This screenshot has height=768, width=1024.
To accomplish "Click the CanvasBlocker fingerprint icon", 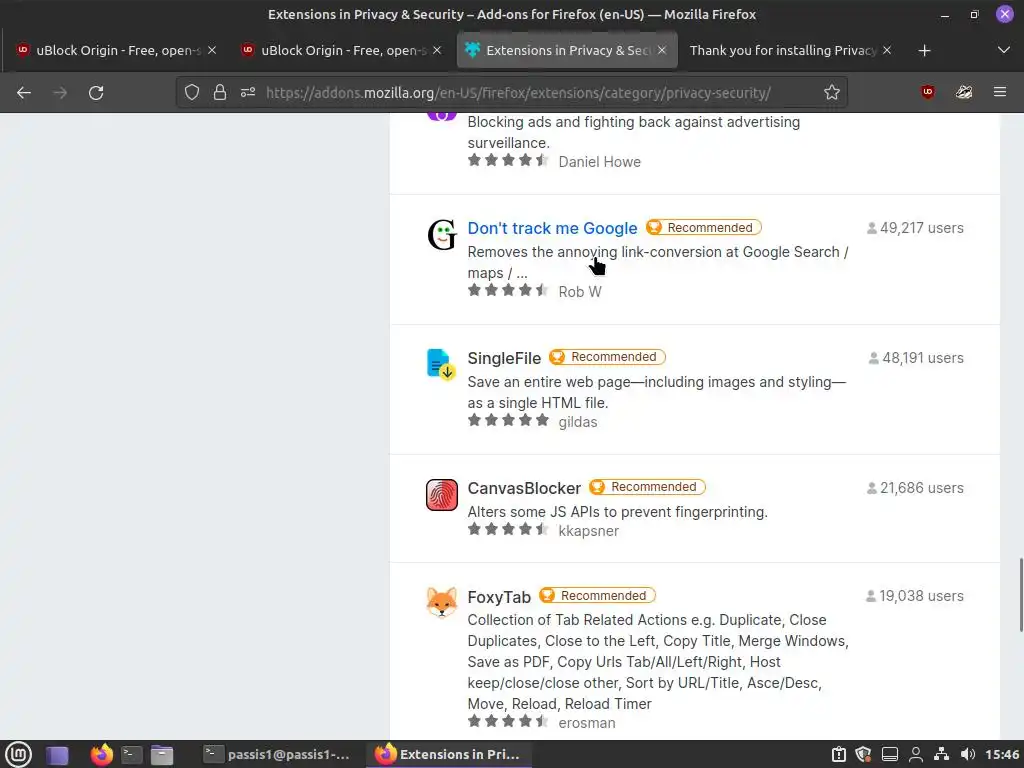I will 442,494.
